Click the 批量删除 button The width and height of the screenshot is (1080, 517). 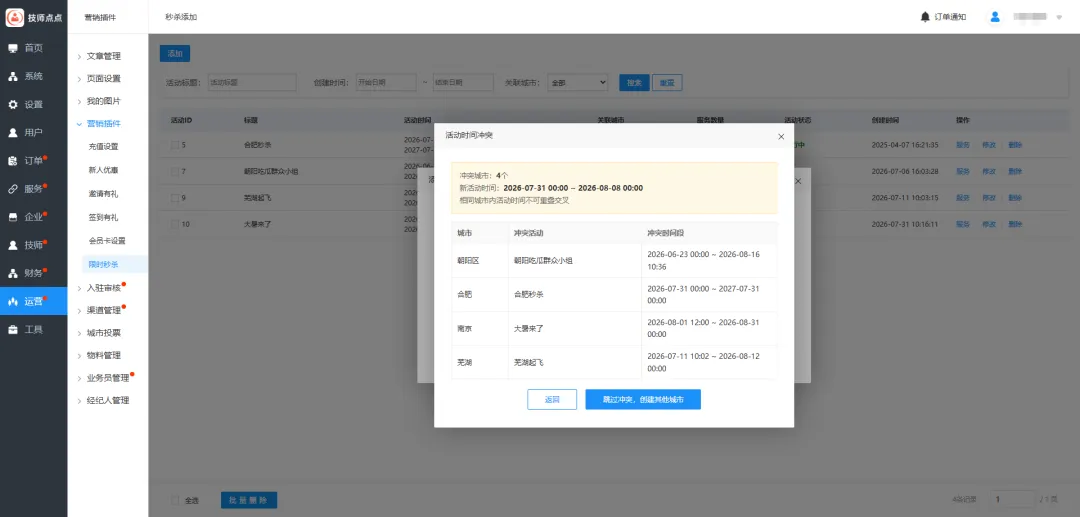(x=249, y=500)
